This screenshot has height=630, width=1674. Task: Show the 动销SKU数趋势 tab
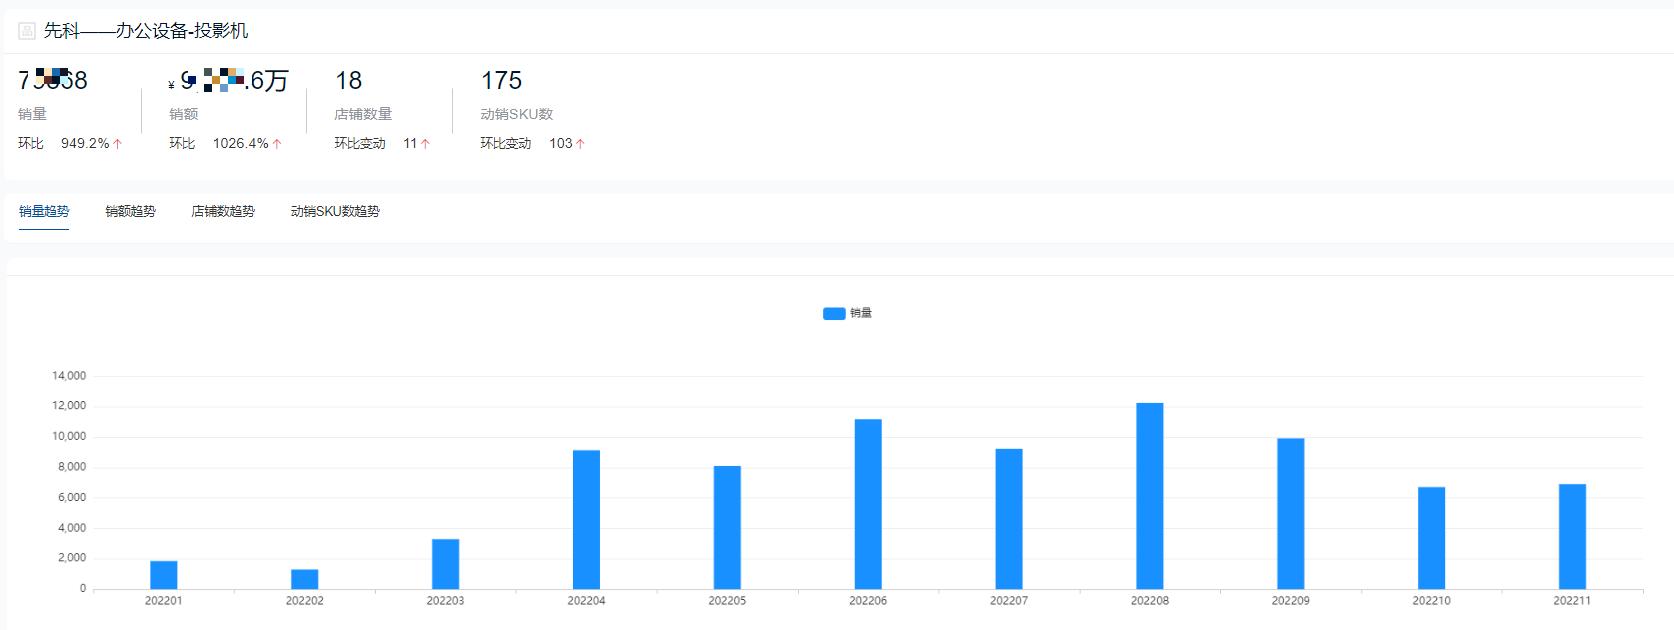335,211
